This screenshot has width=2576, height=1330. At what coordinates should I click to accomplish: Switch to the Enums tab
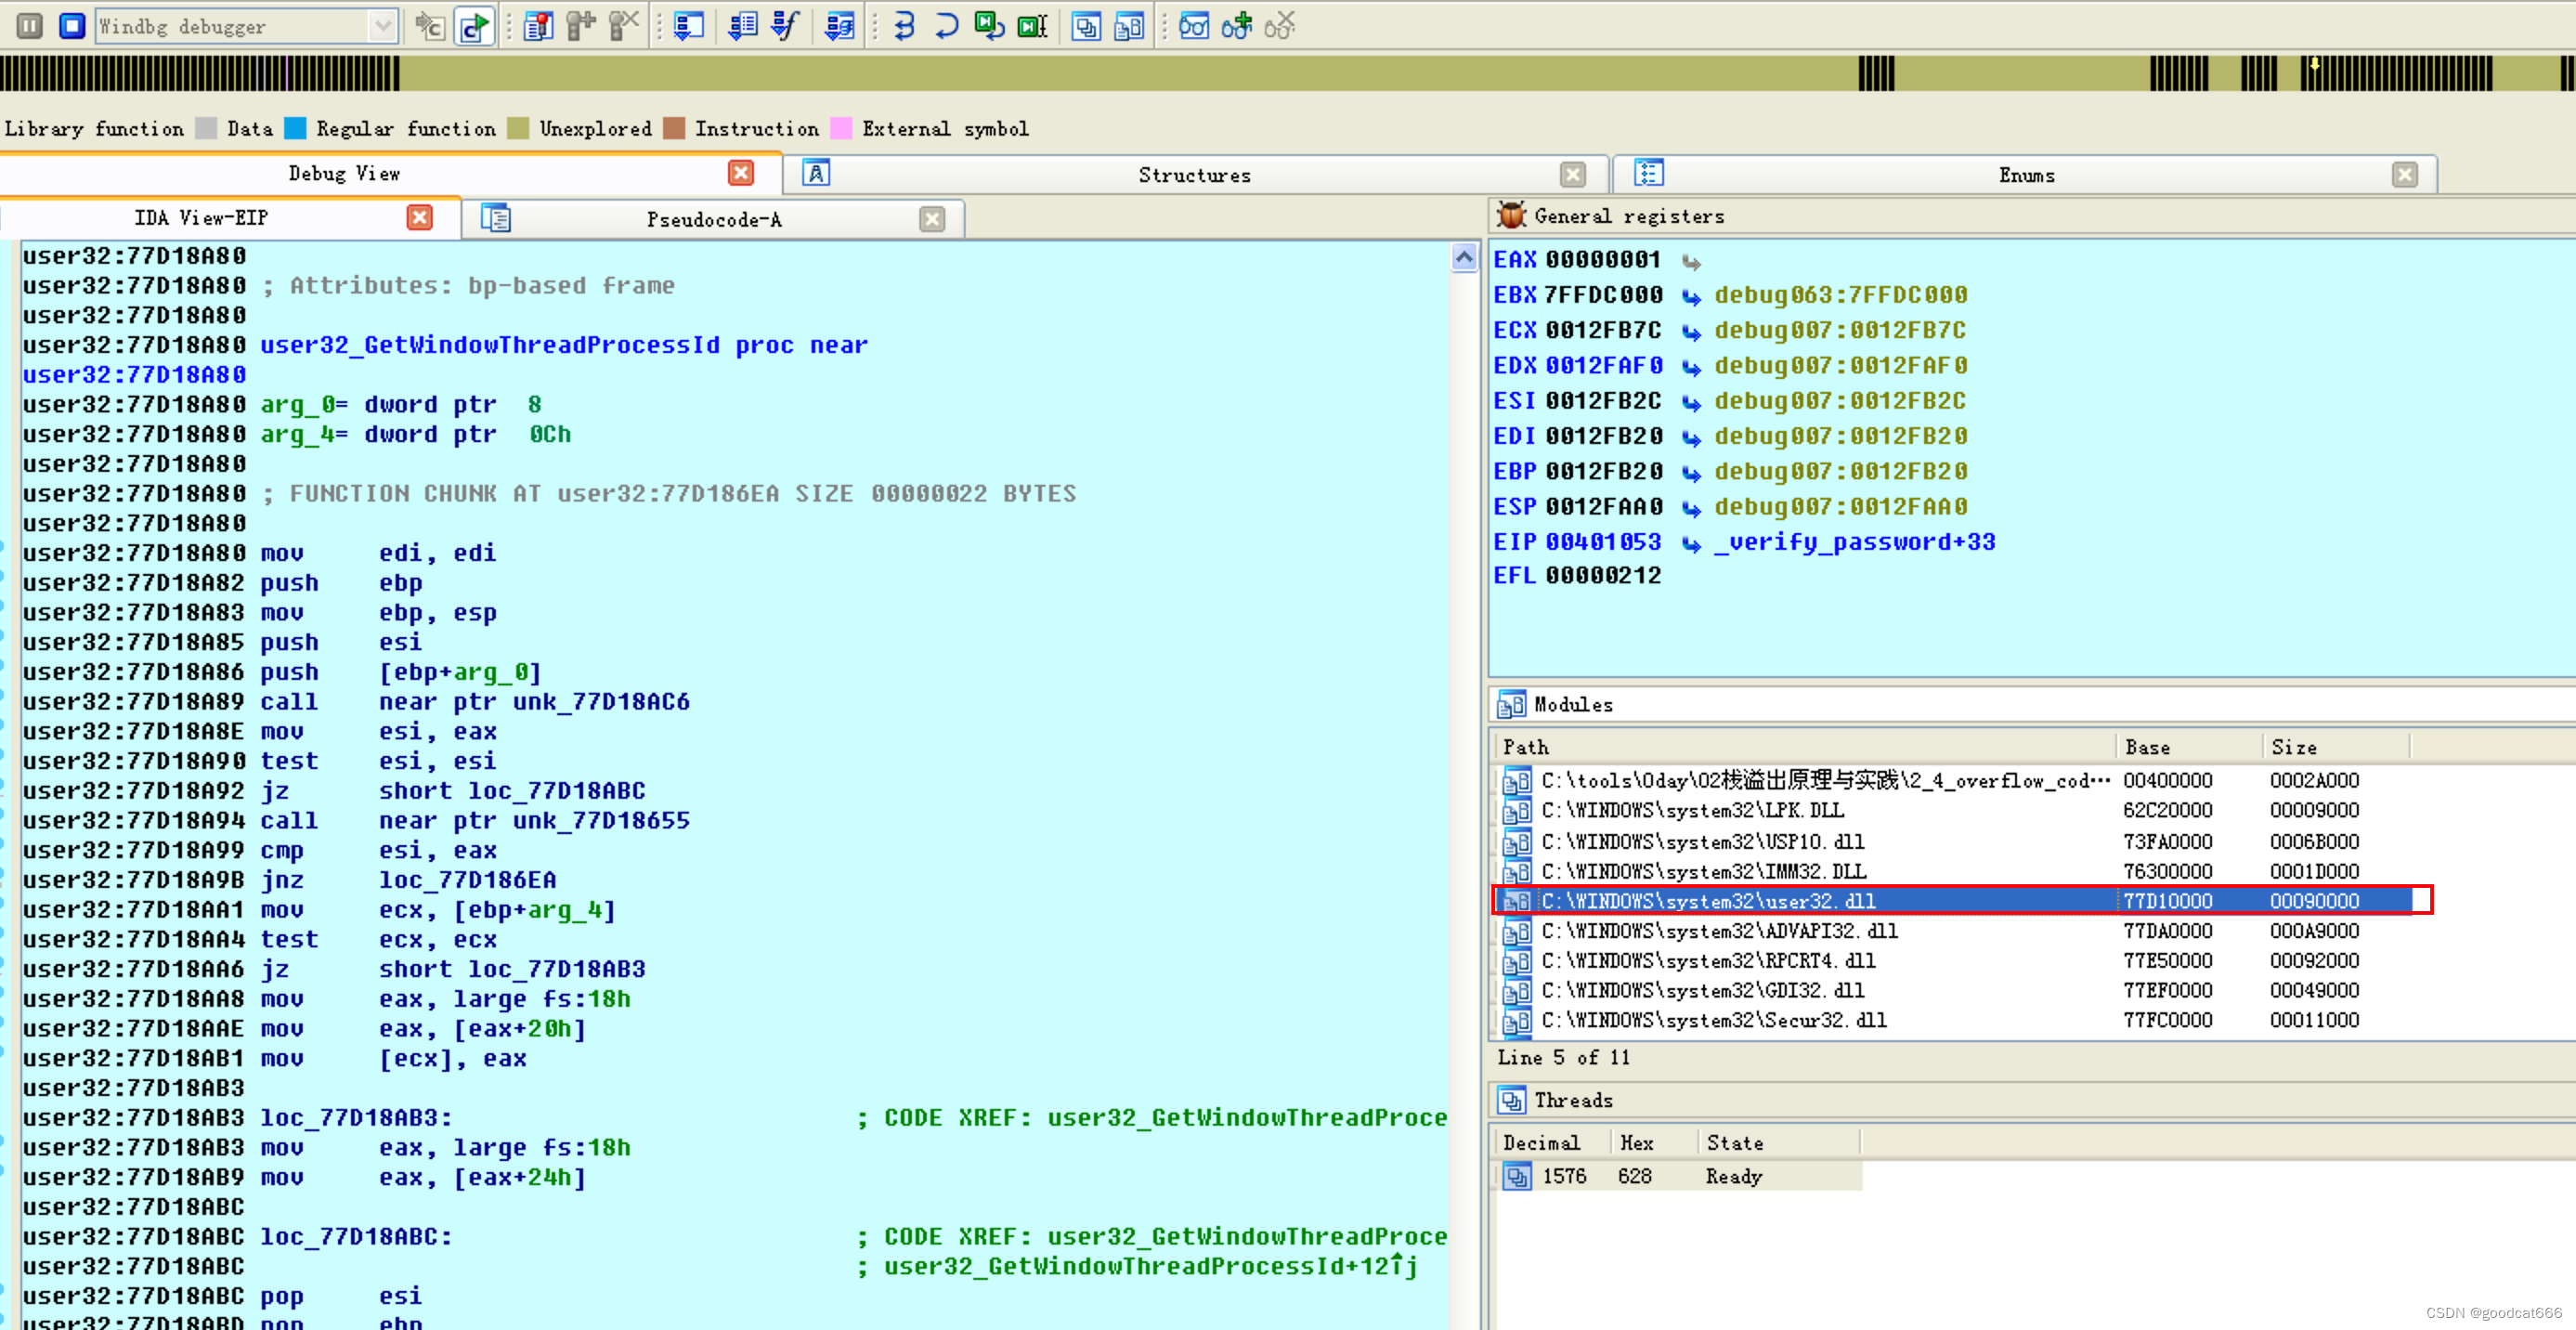click(x=2027, y=175)
